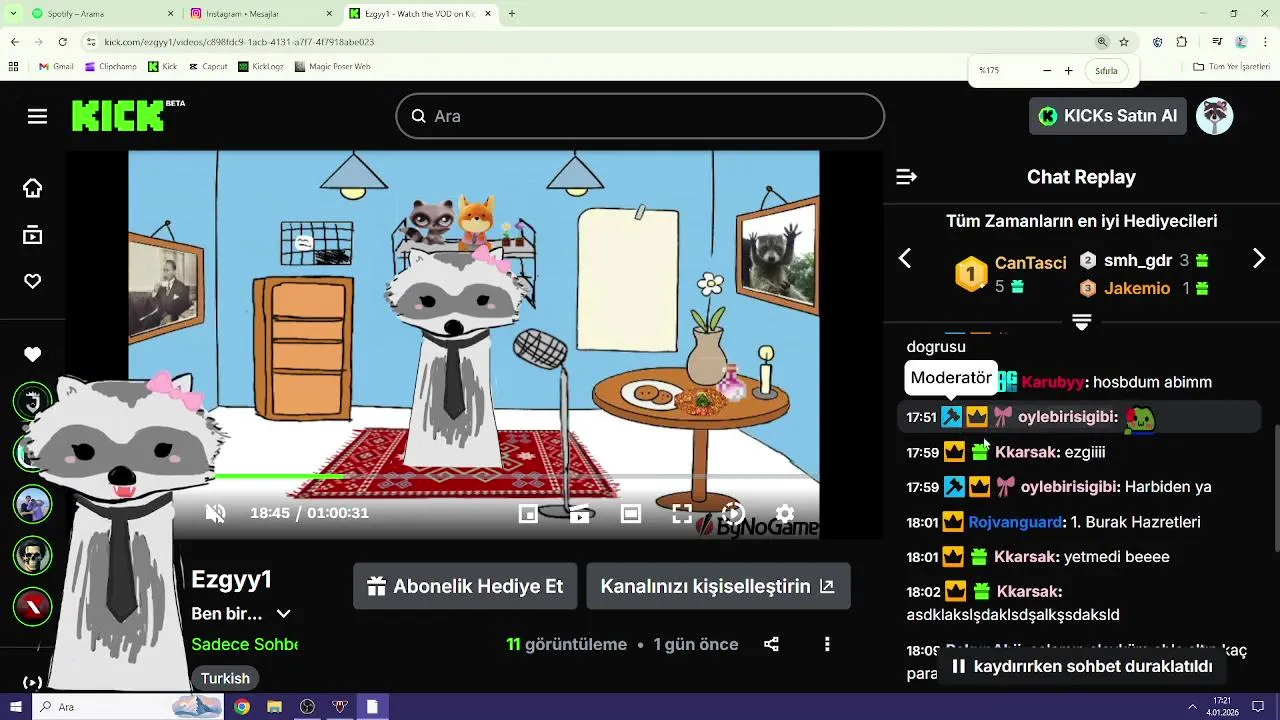Resume chat via kaydırırken sohbet duraklatıldı

coord(1082,667)
